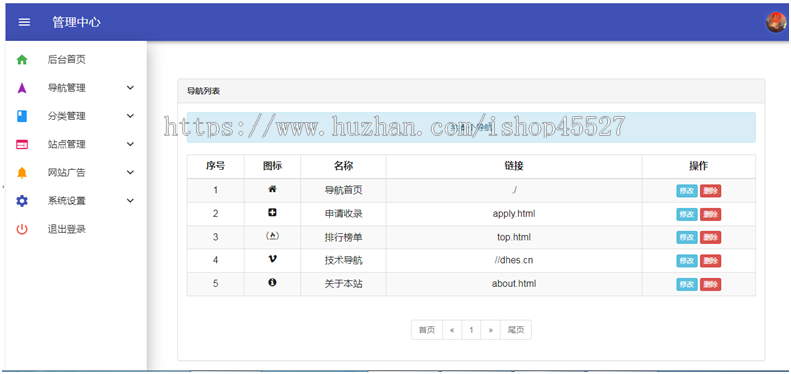Click the plus-square icon in the 申请收录 row
Viewport: 791px width, 374px height.
pyautogui.click(x=272, y=213)
